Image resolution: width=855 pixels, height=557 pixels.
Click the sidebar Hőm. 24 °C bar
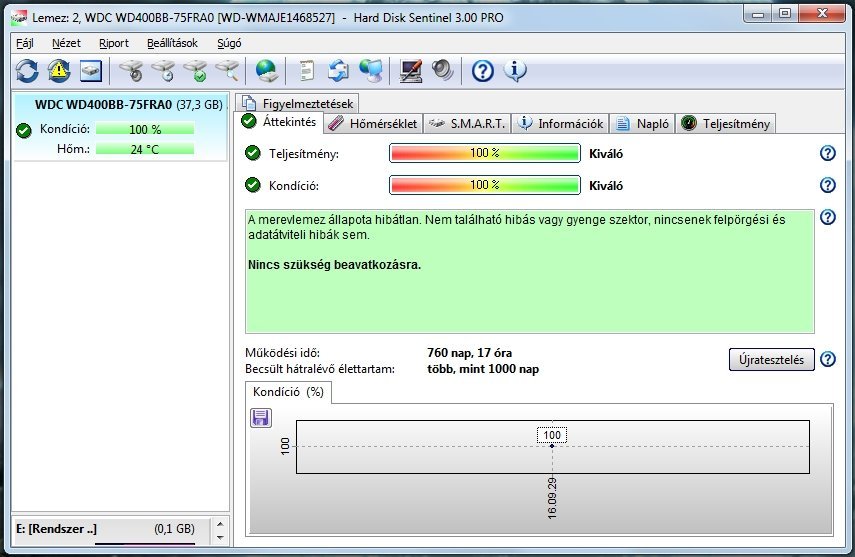click(x=145, y=149)
